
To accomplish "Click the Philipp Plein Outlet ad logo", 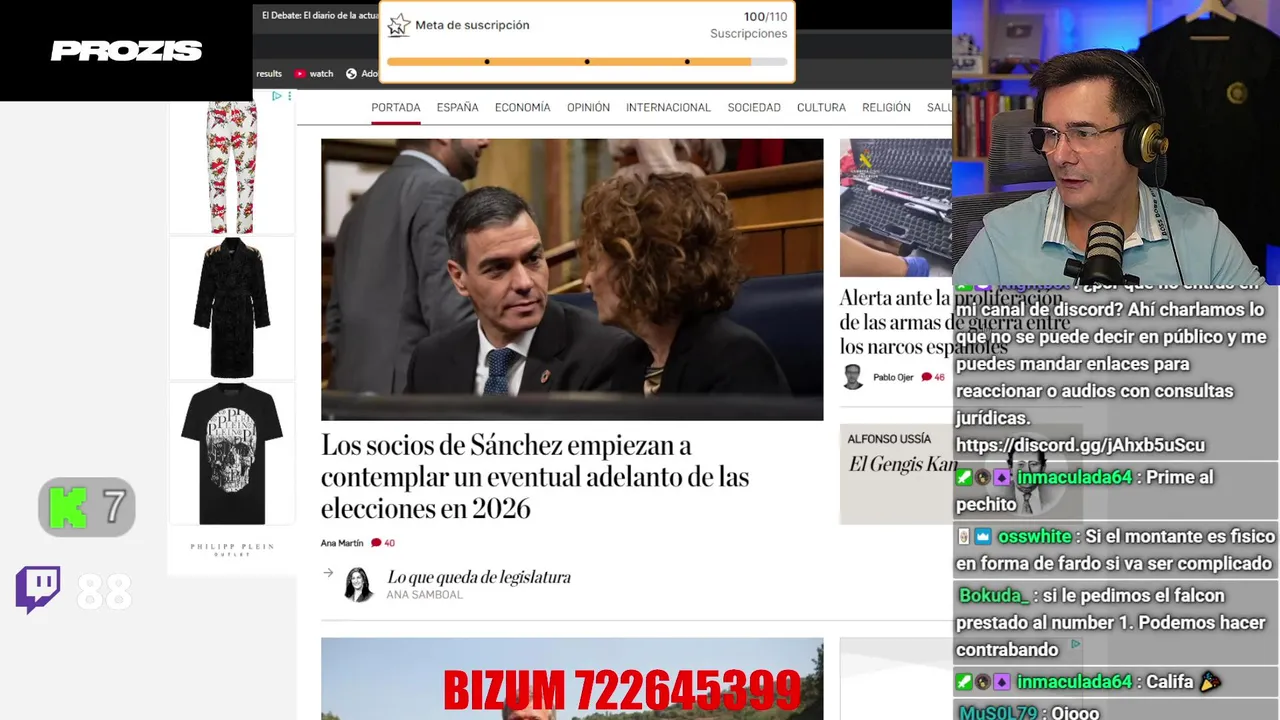I will point(232,548).
